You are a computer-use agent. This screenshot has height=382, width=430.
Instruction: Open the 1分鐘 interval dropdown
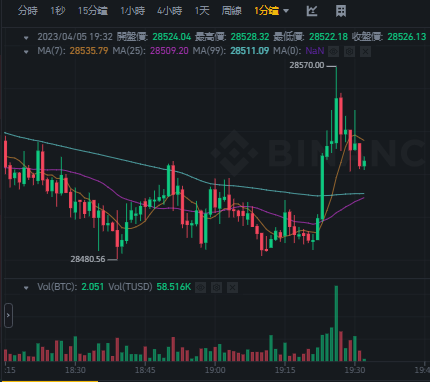271,11
